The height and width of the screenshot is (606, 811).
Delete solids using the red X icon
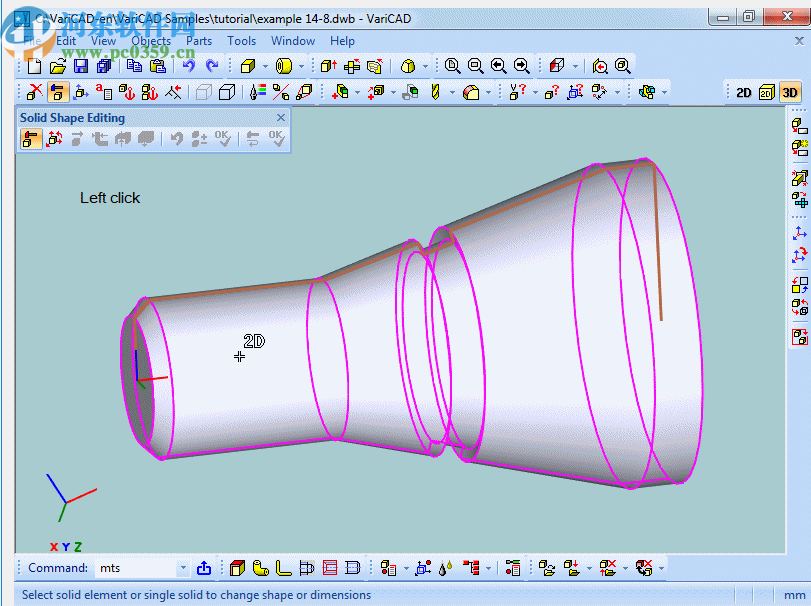(35, 92)
